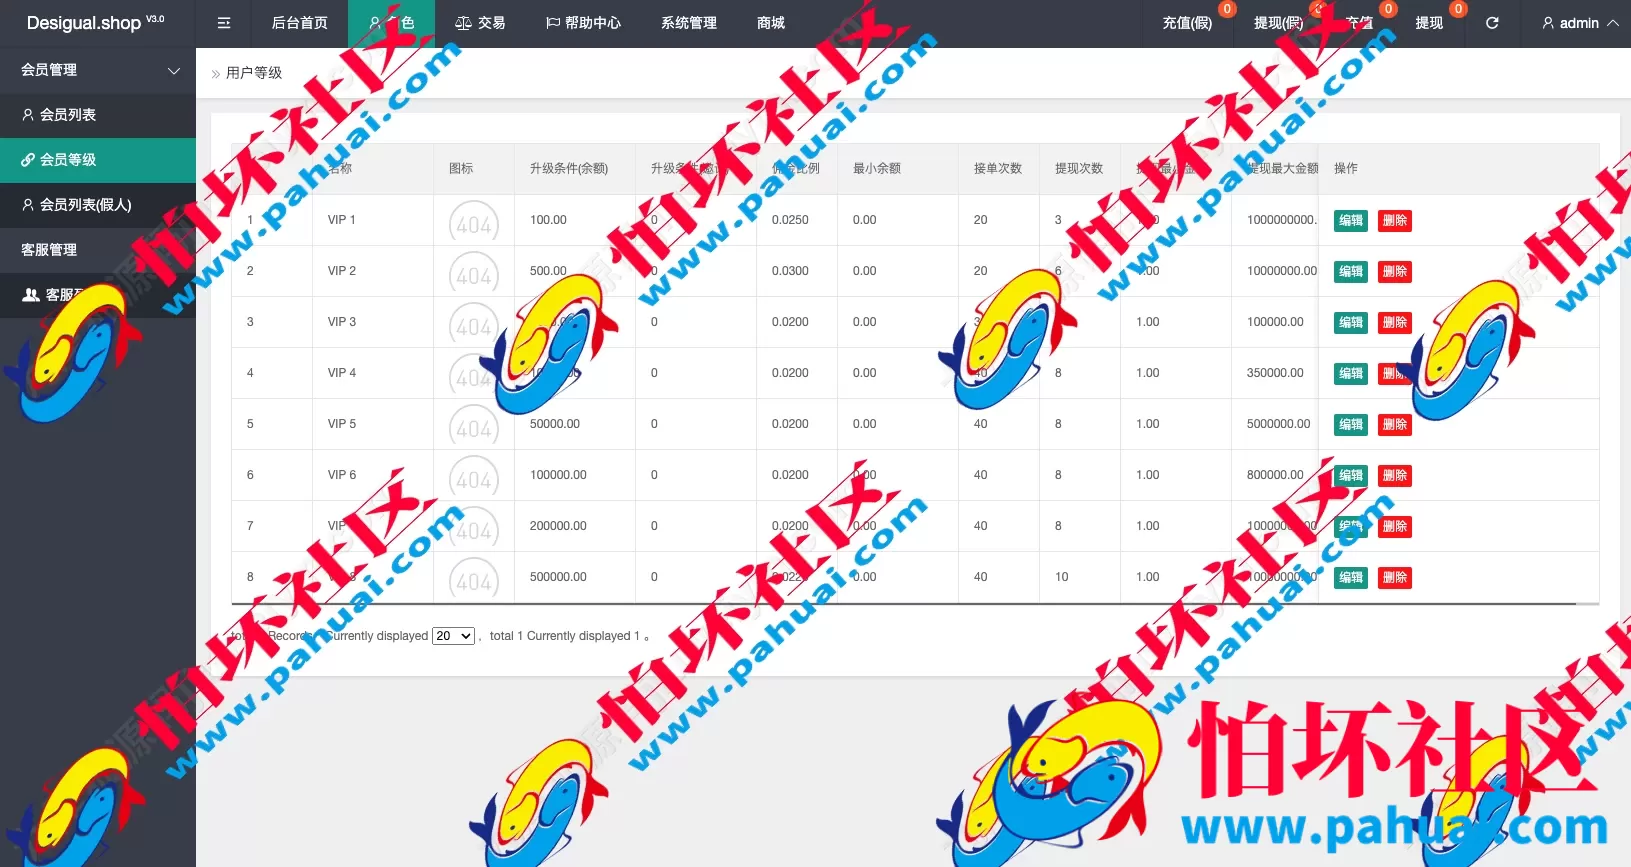Delete the VIP 2 level

tap(1395, 272)
